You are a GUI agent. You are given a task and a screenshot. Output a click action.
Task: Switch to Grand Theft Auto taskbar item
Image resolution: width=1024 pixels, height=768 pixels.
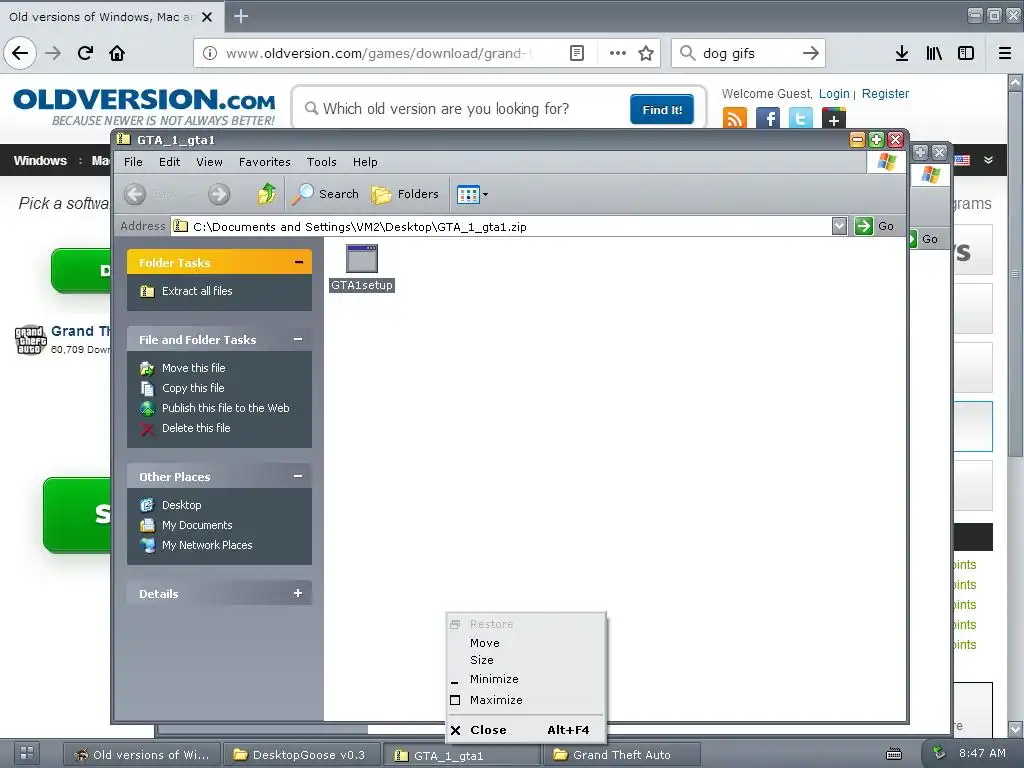pos(622,755)
